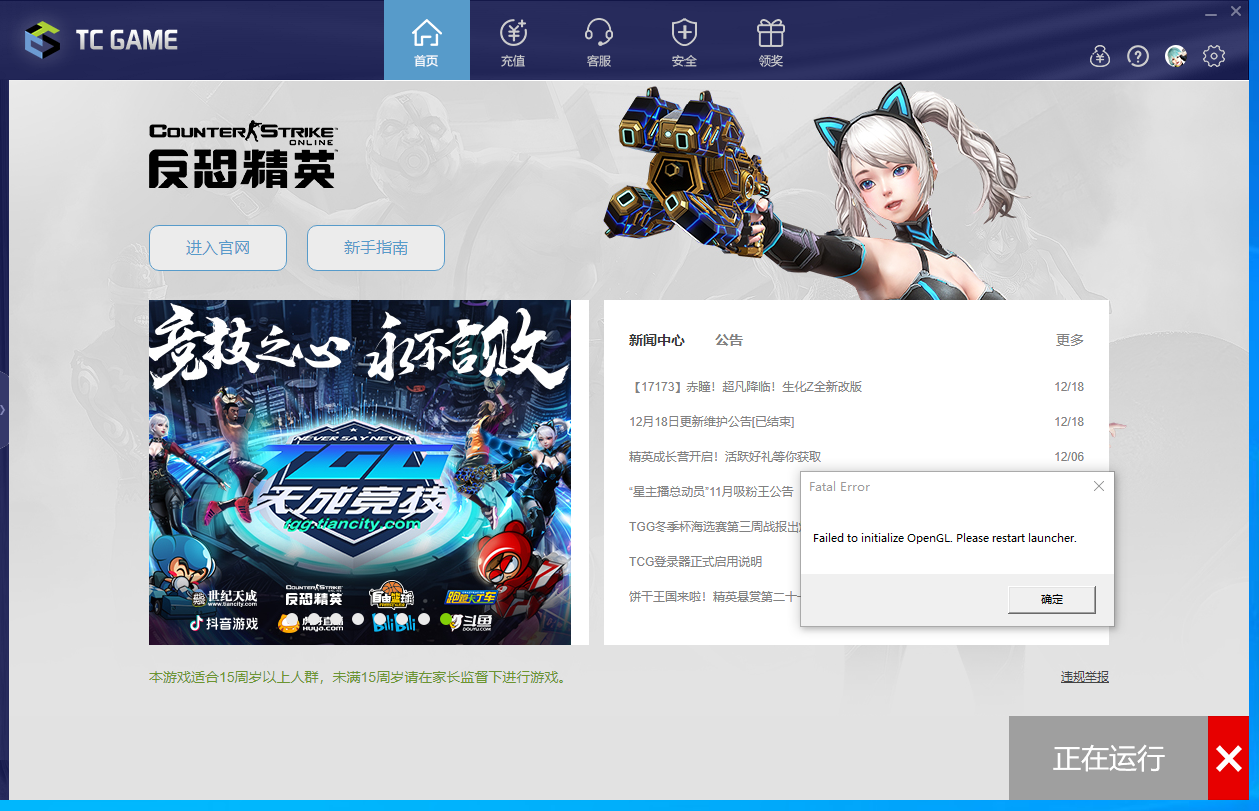This screenshot has height=811, width=1259.
Task: Open the user avatar profile
Action: (1176, 57)
